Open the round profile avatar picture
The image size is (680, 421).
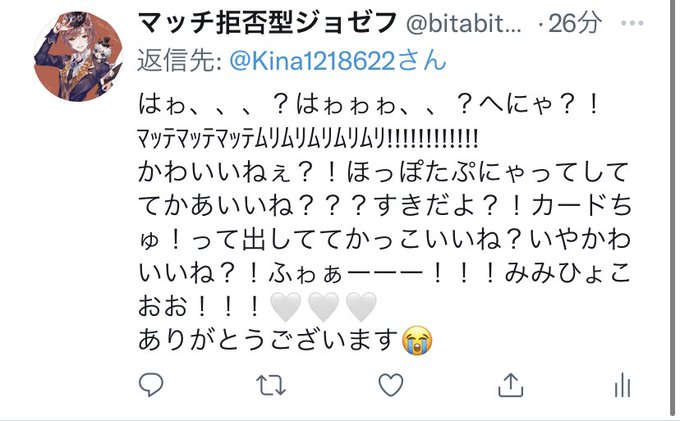pyautogui.click(x=78, y=57)
